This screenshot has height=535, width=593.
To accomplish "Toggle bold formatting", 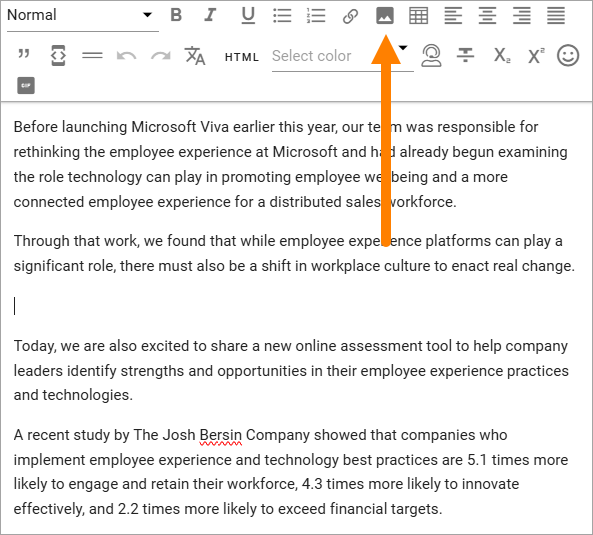I will (176, 15).
